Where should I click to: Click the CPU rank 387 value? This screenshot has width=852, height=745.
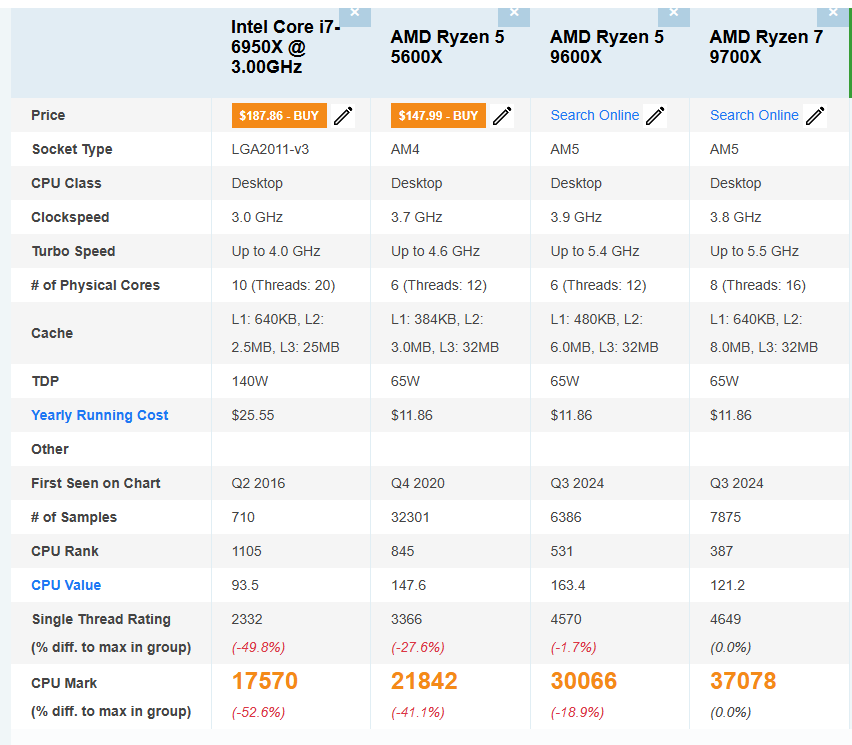pyautogui.click(x=722, y=552)
